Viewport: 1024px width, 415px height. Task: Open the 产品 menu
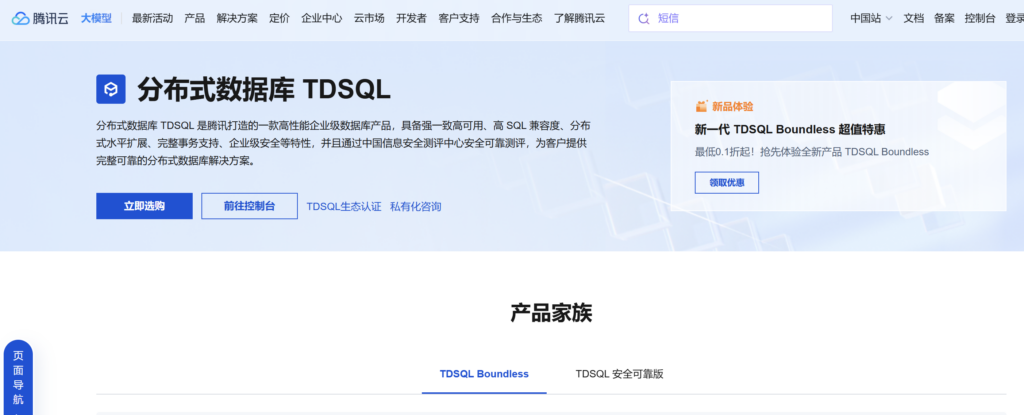(x=195, y=18)
